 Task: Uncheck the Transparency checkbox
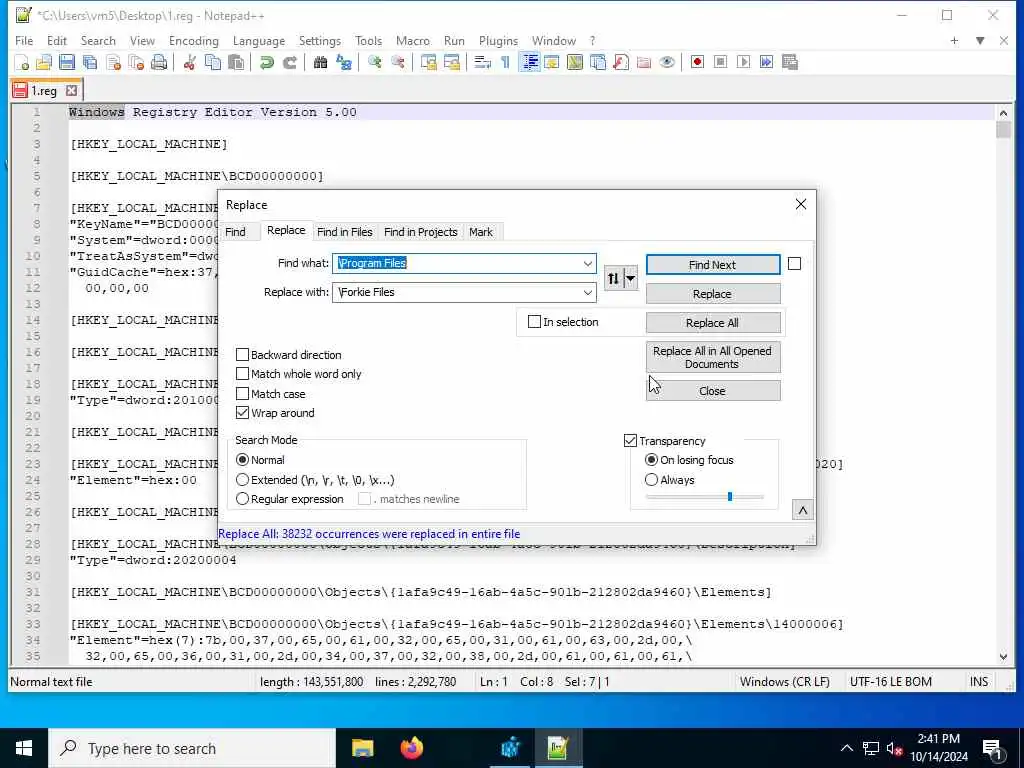pyautogui.click(x=630, y=441)
